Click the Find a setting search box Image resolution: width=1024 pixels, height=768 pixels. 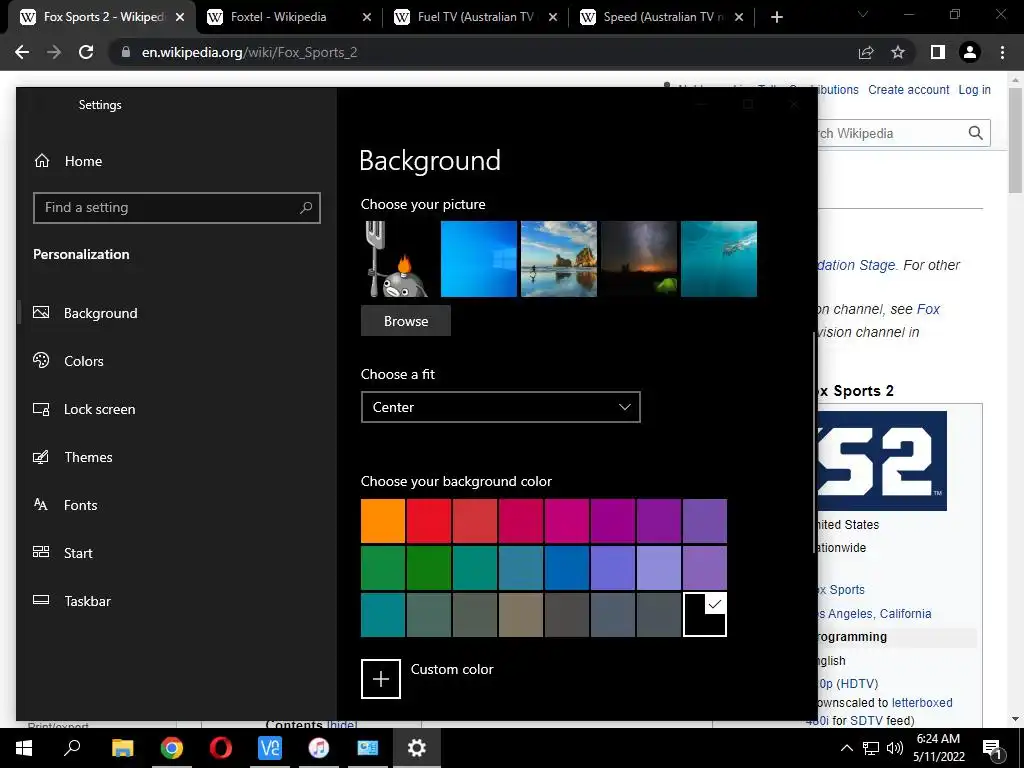(176, 208)
